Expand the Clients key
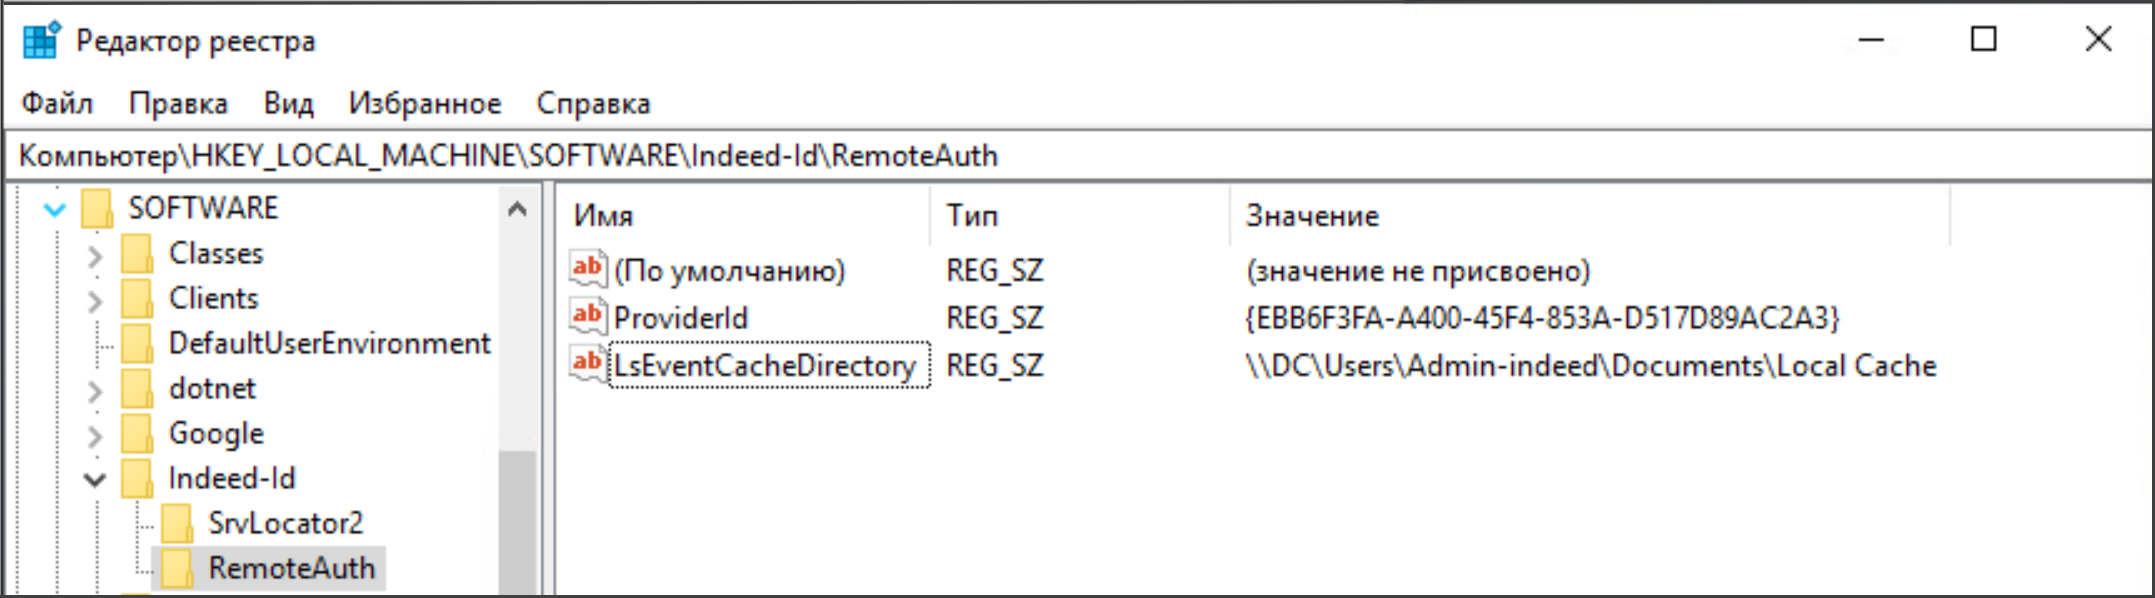 (x=95, y=300)
